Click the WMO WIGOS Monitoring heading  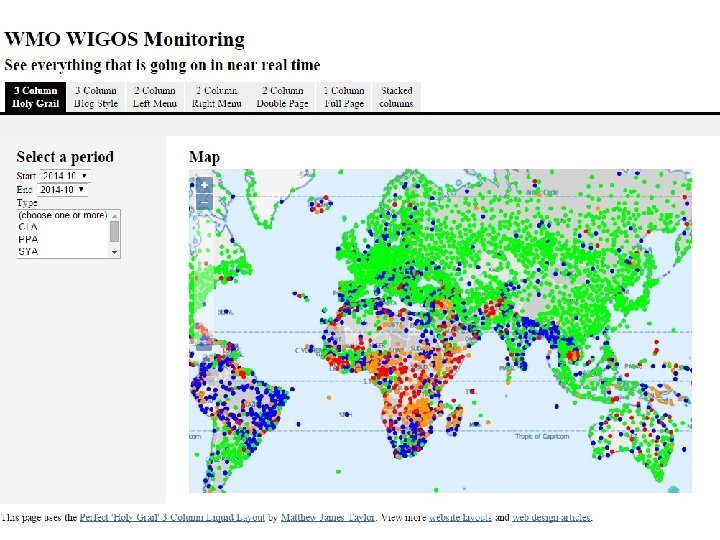[124, 39]
